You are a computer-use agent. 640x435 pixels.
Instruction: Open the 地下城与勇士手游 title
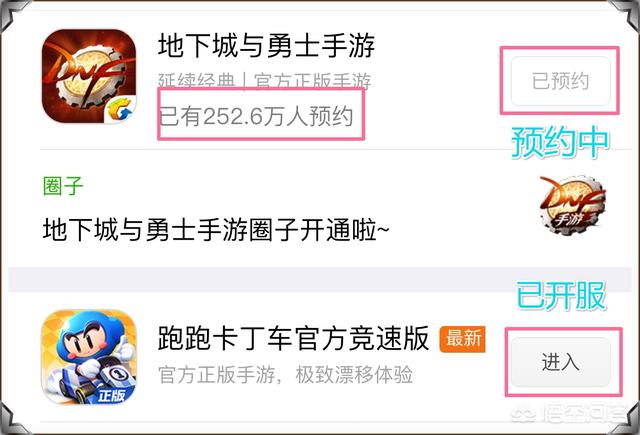pos(266,45)
